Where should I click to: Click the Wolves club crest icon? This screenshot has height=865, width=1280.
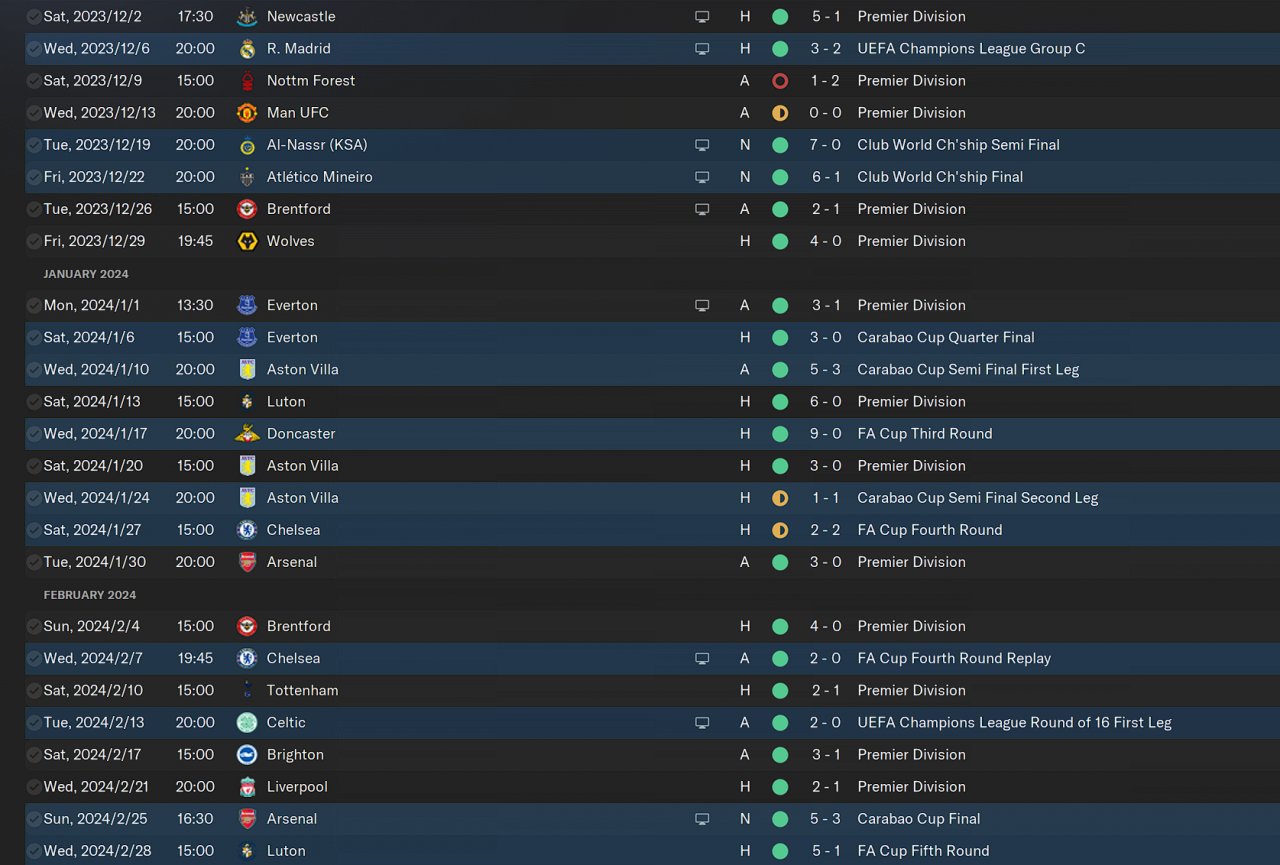click(x=247, y=241)
